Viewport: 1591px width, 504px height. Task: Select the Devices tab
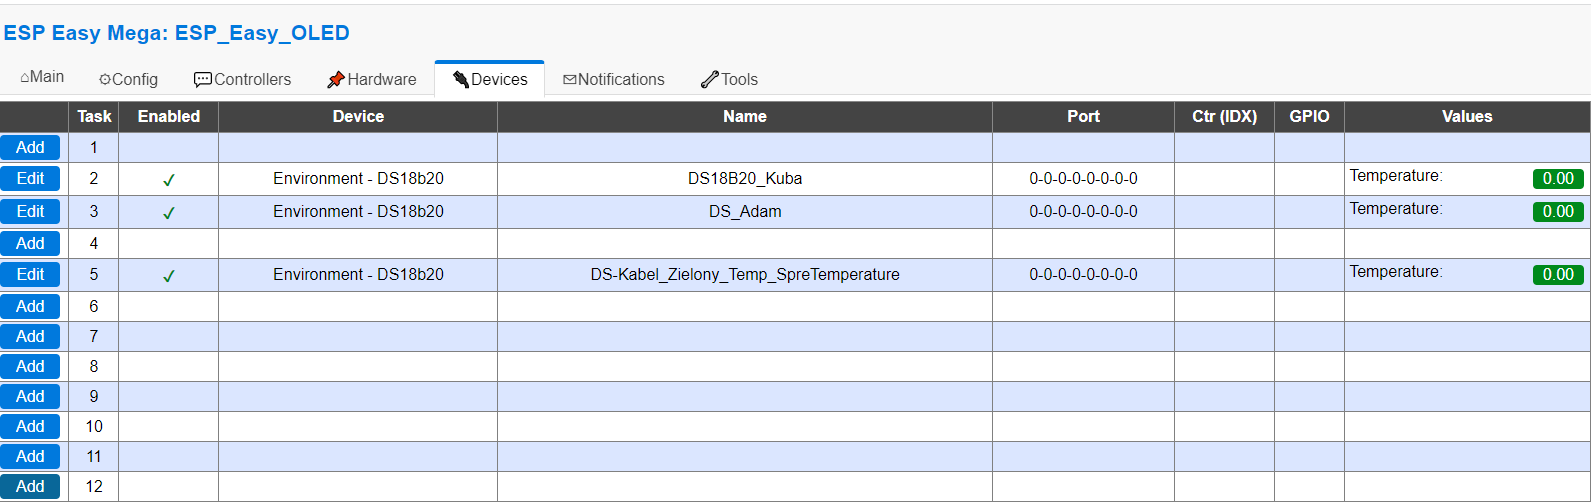click(x=490, y=79)
